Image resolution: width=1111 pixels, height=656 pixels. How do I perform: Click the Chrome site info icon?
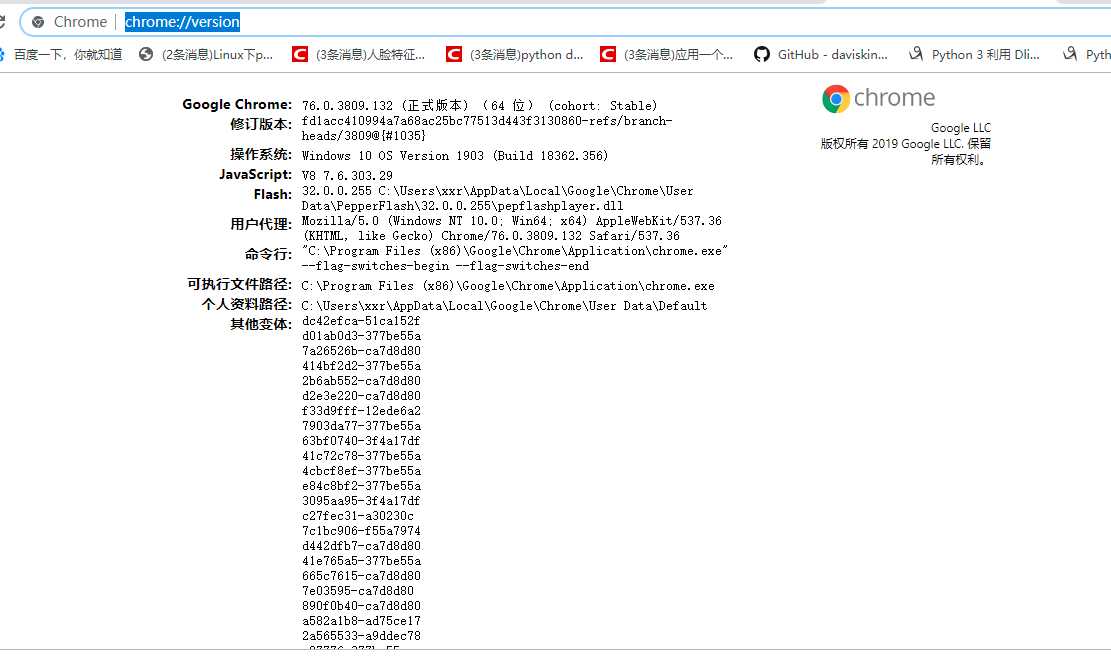click(38, 22)
